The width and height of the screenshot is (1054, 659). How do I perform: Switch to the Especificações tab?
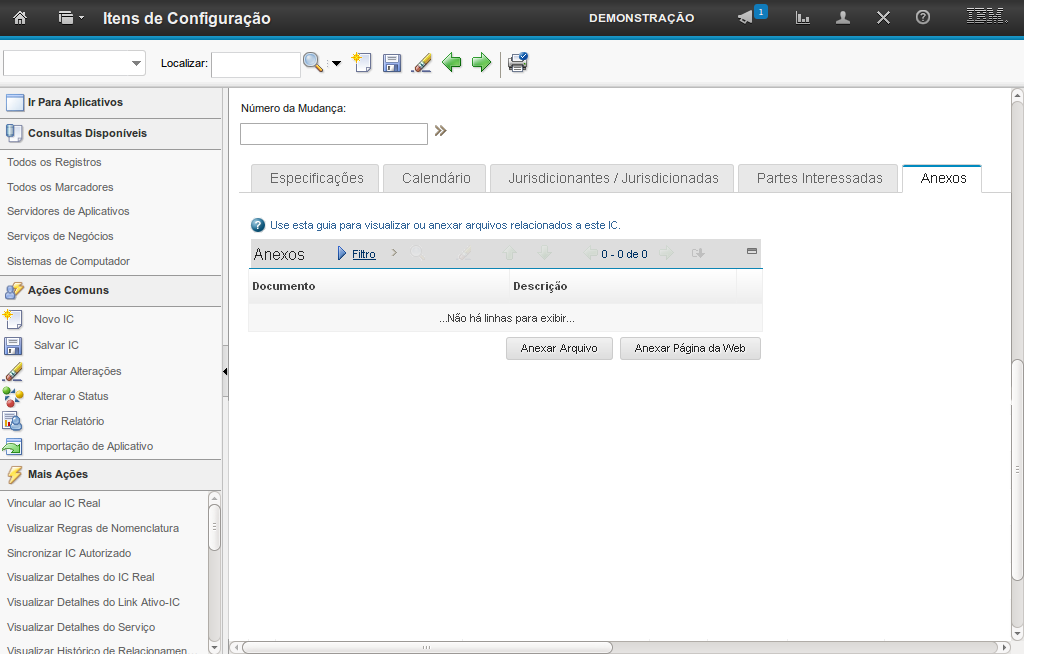click(315, 178)
